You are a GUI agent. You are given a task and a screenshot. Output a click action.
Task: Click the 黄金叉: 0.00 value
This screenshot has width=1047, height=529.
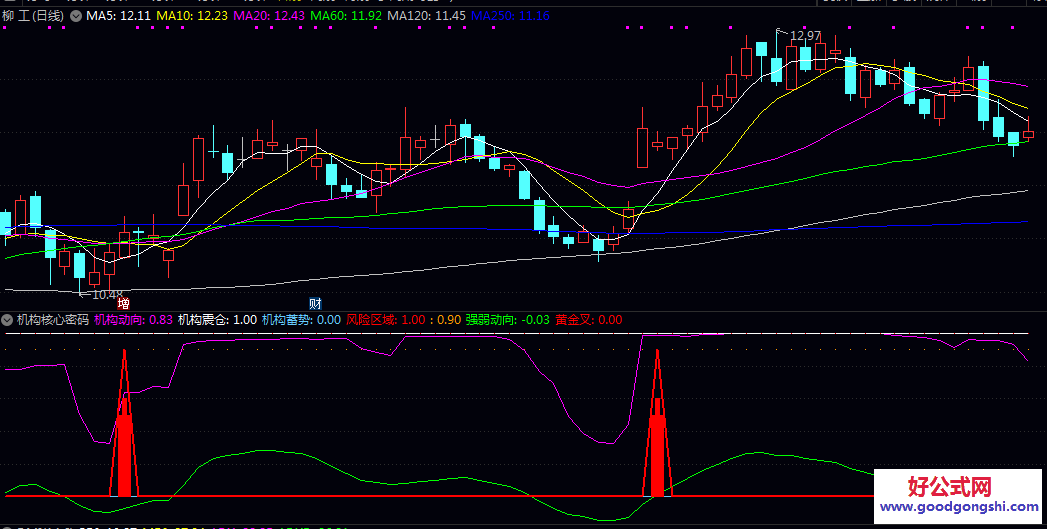[589, 320]
